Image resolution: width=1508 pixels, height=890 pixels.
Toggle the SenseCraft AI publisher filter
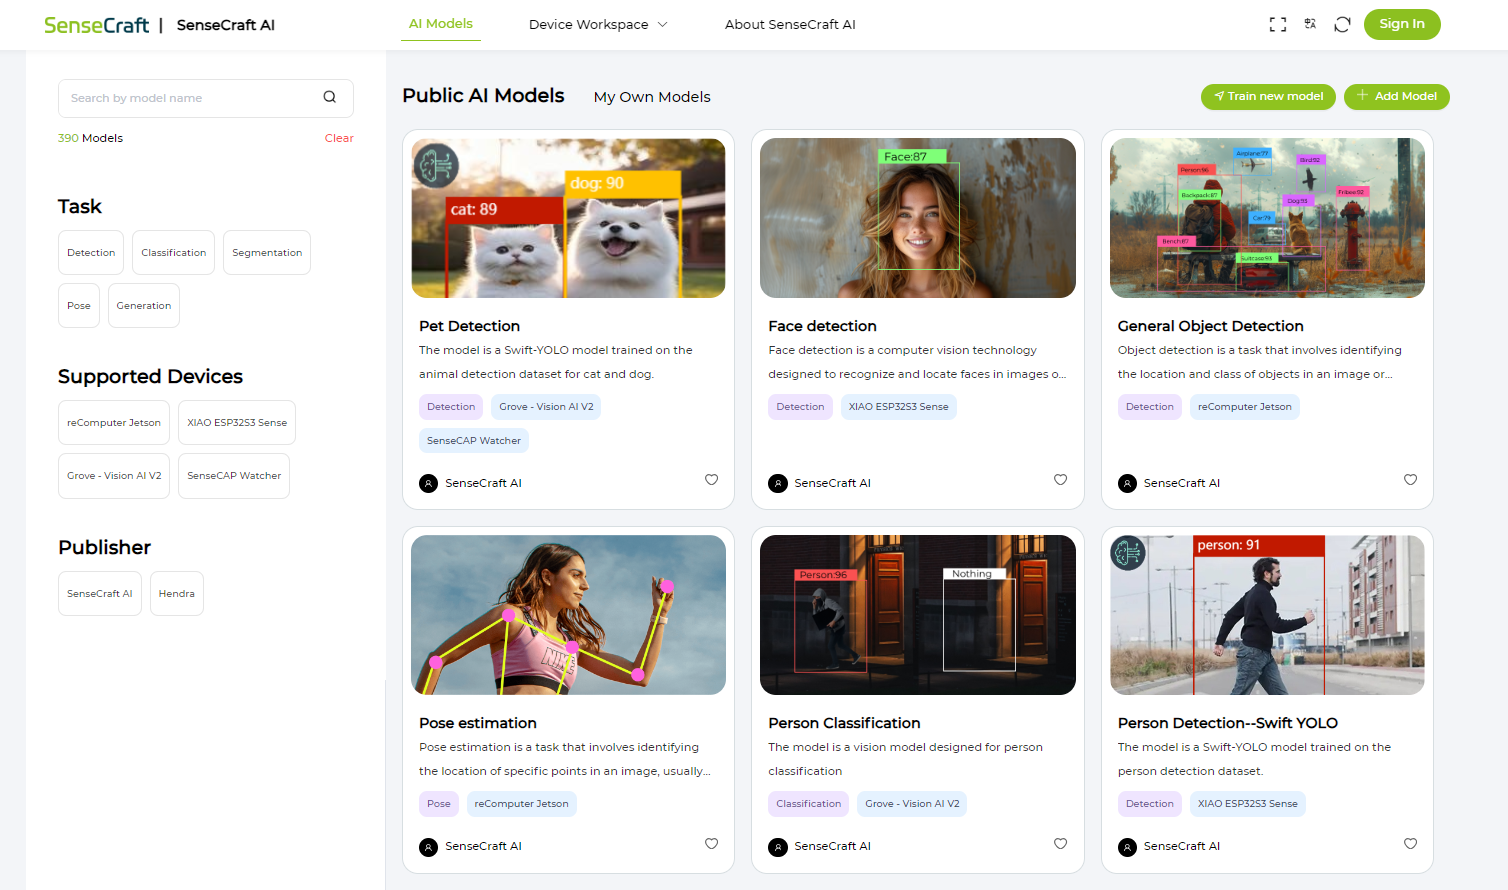(100, 594)
